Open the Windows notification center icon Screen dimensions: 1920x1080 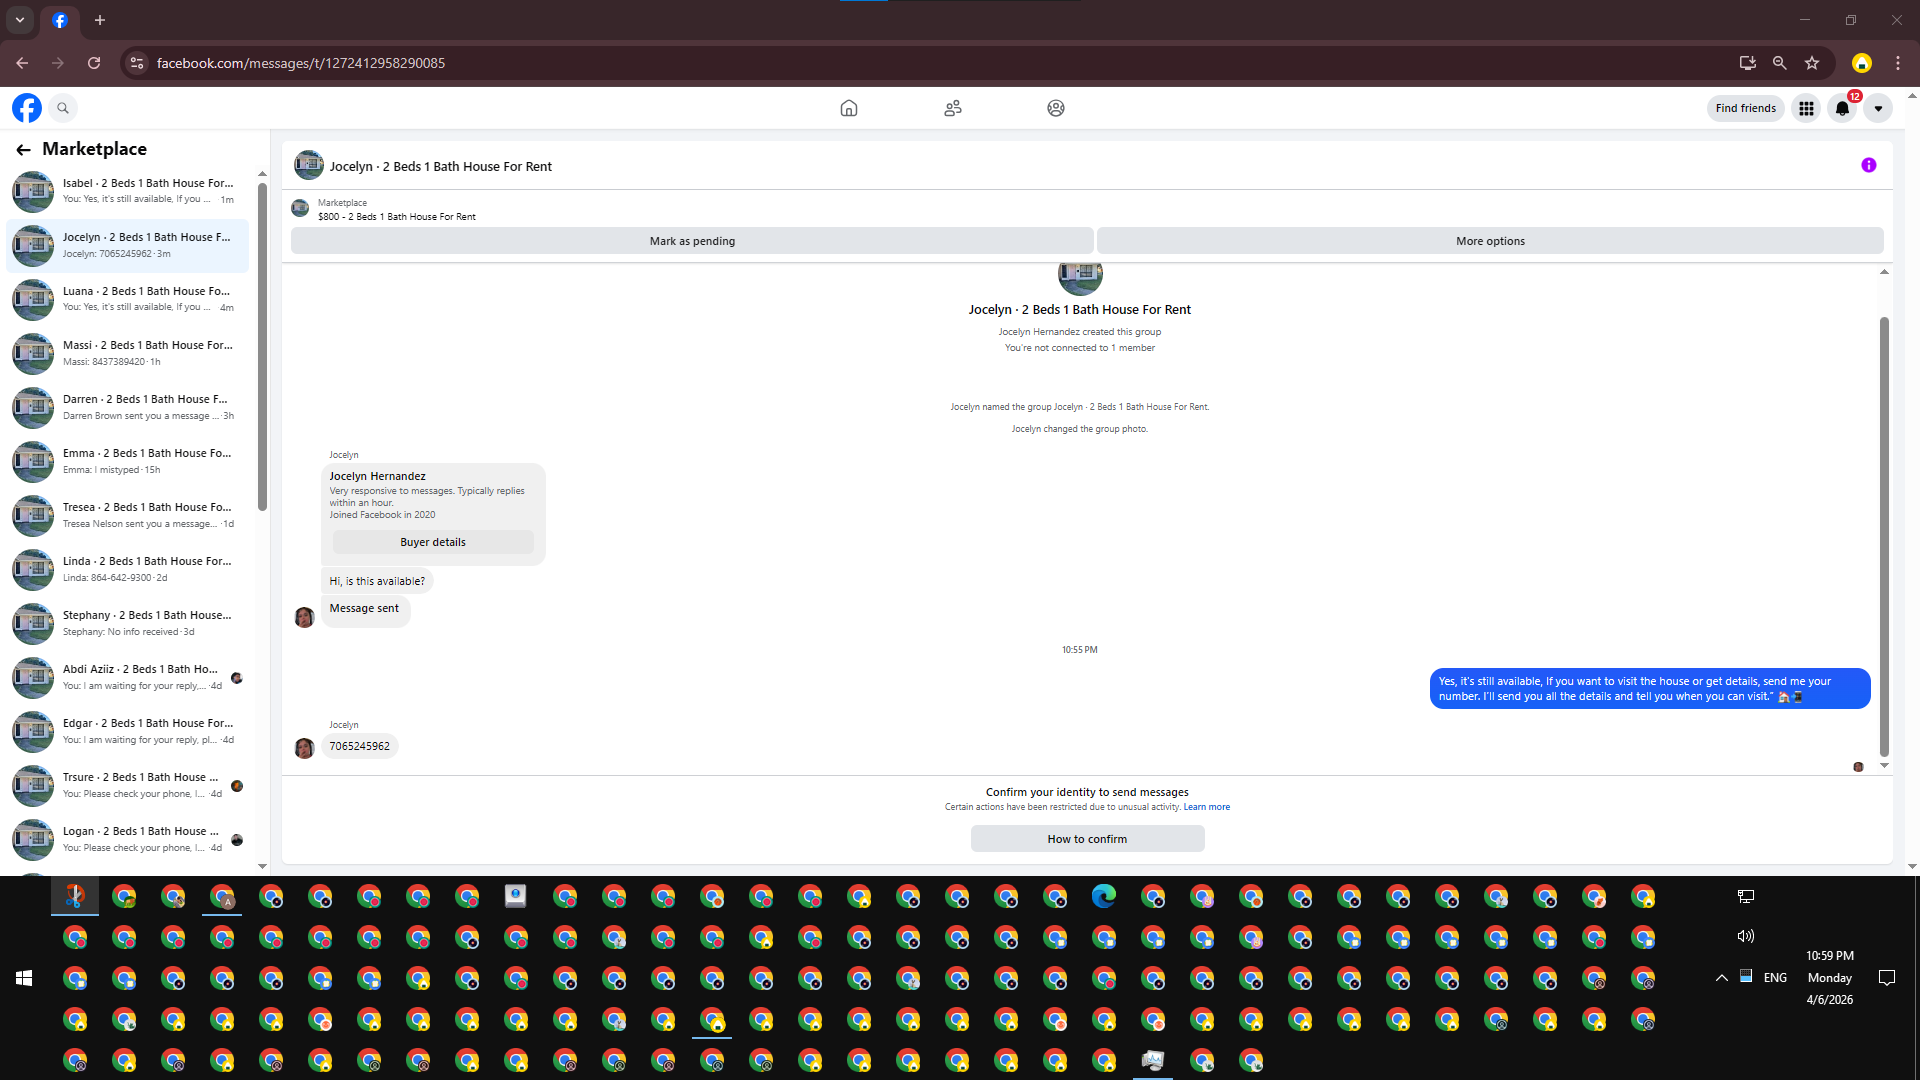[x=1887, y=978]
